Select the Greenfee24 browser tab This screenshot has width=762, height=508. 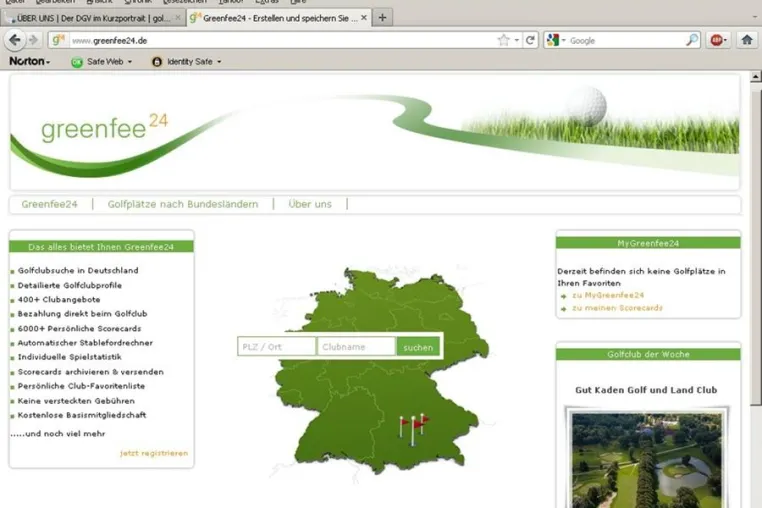pyautogui.click(x=279, y=18)
